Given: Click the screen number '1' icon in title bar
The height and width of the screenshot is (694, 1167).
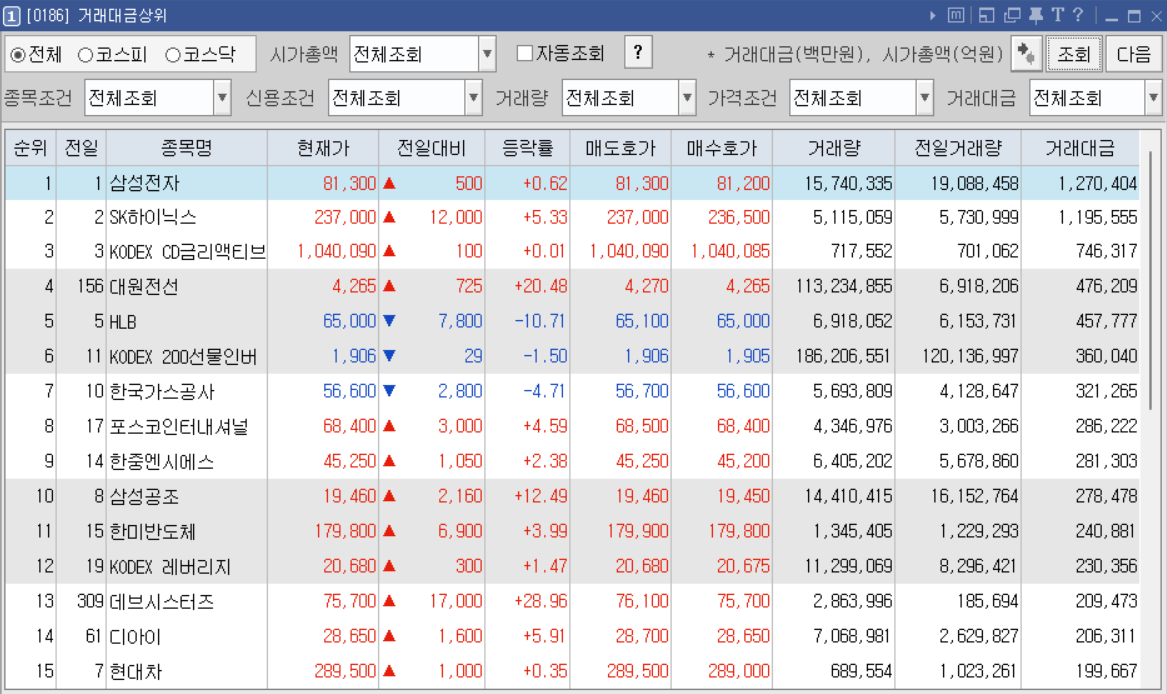Looking at the screenshot, I should (x=11, y=16).
